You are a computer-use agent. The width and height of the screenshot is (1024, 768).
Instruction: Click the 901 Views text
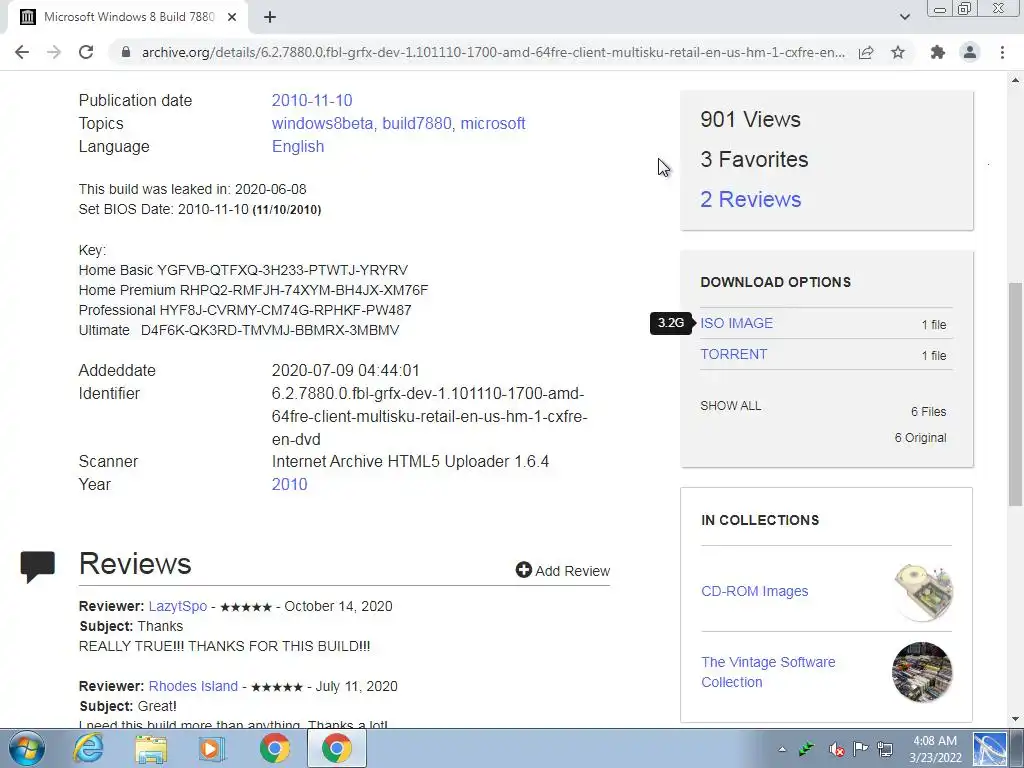click(750, 120)
